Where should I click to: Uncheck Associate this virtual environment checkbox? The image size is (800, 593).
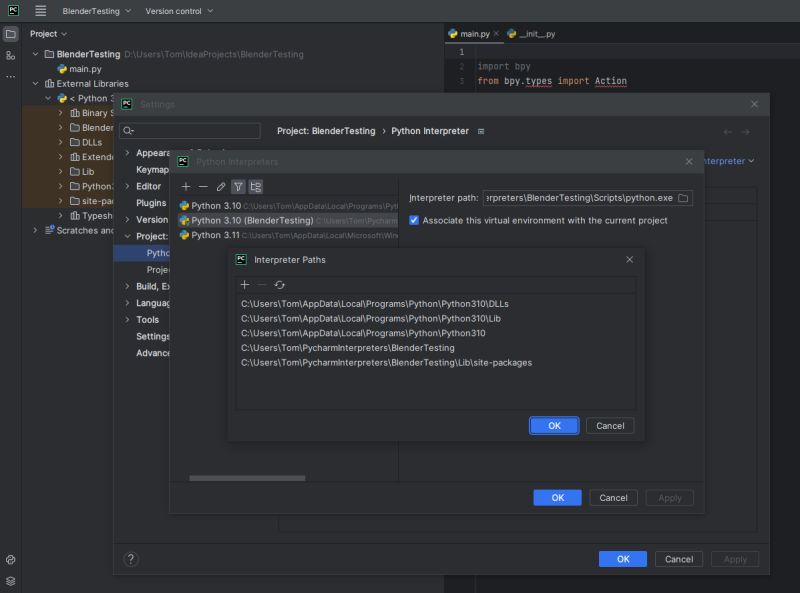click(x=414, y=220)
